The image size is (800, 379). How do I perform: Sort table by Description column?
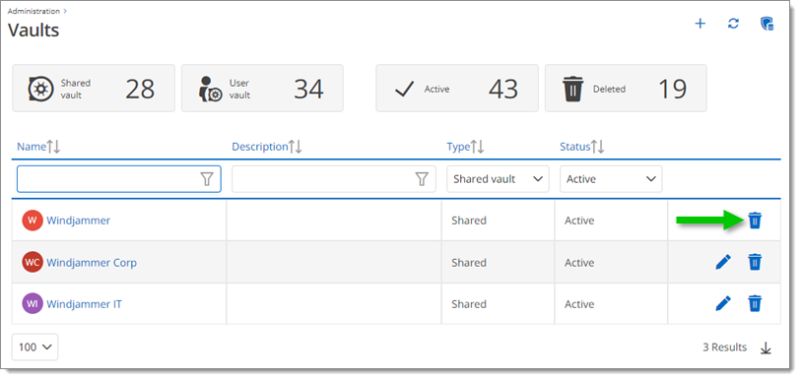[267, 147]
